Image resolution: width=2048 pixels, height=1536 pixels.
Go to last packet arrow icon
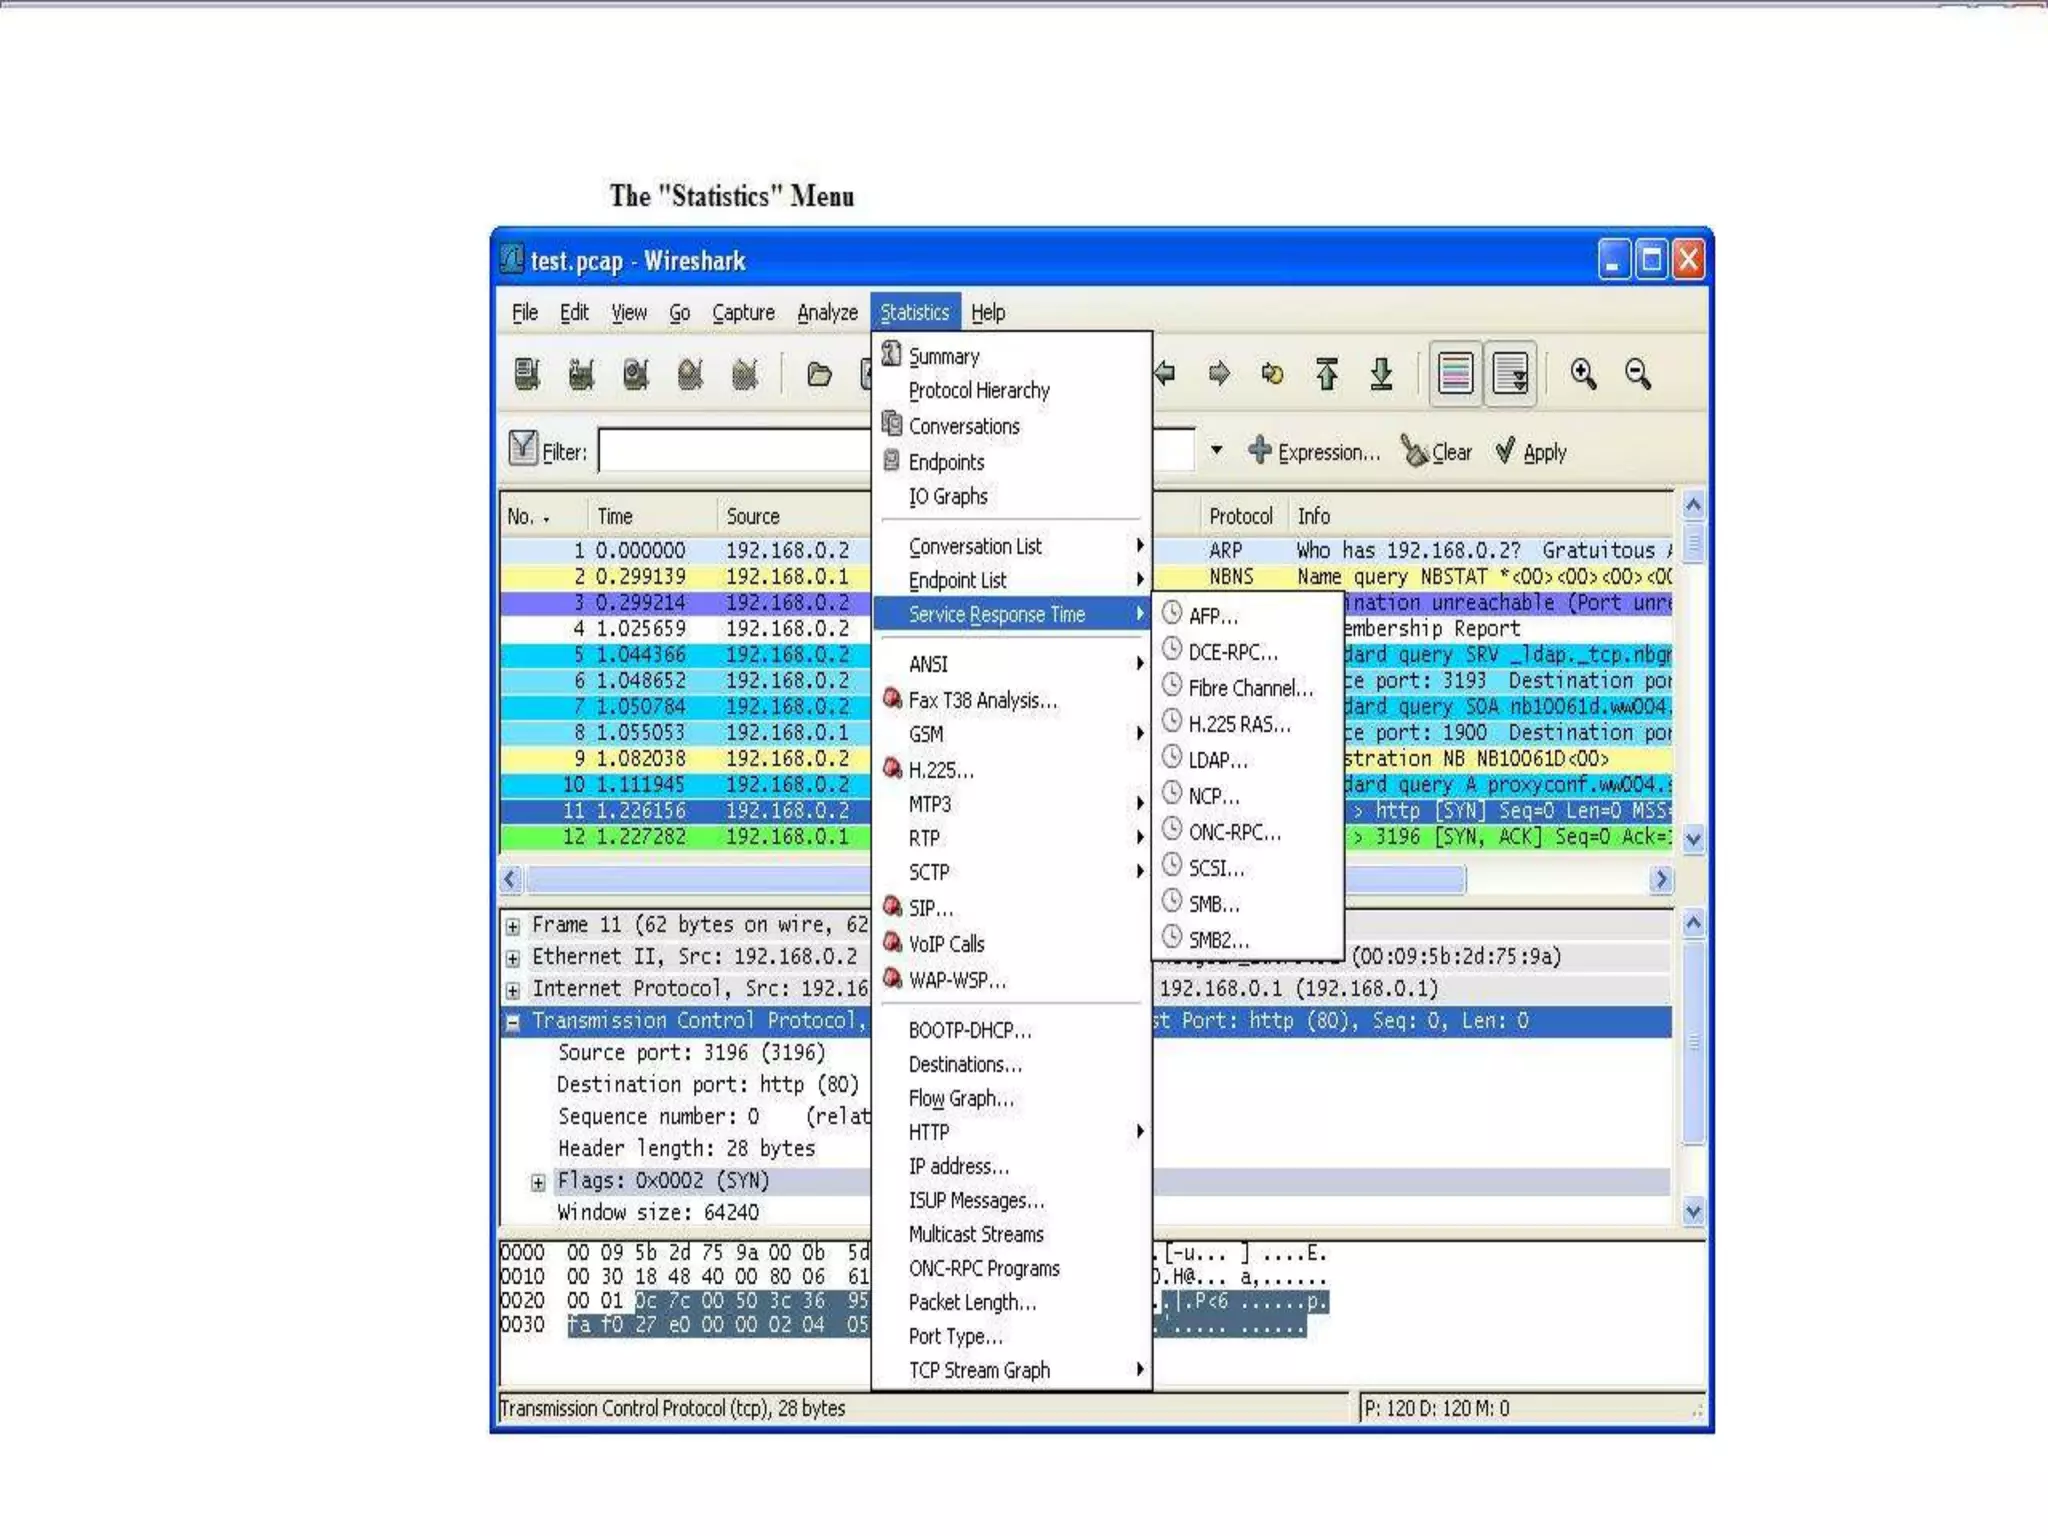point(1381,374)
